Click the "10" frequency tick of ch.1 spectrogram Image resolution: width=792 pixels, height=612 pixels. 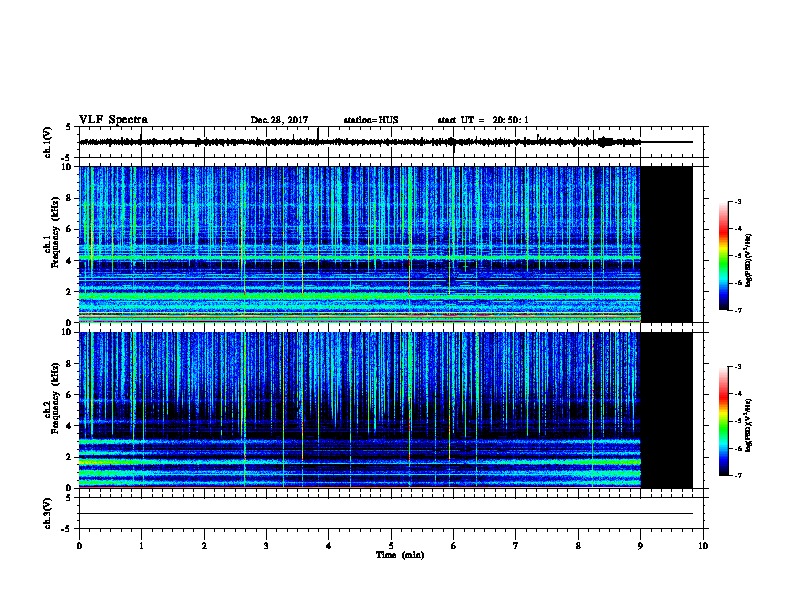pyautogui.click(x=67, y=167)
